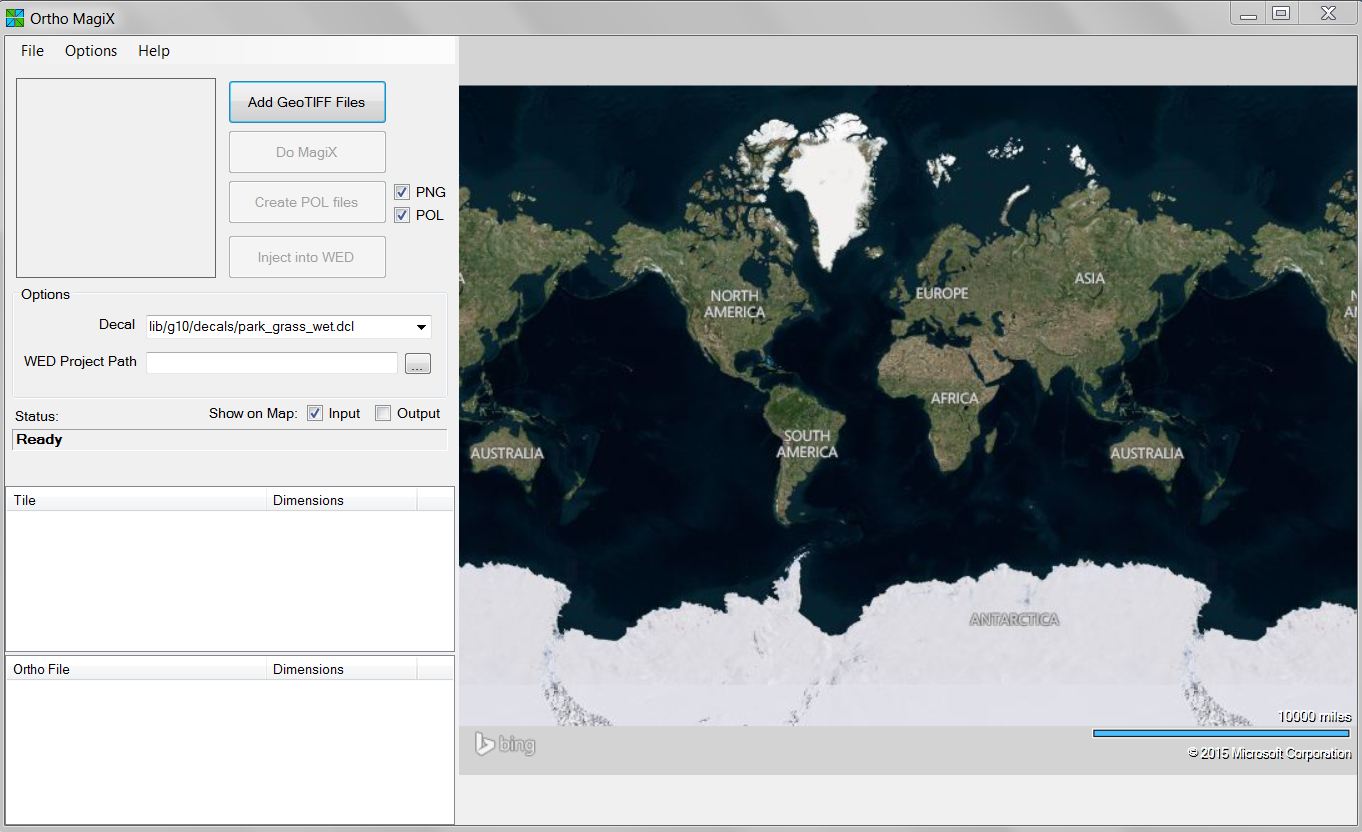The image size is (1362, 832).
Task: Enable Output display on map
Action: pyautogui.click(x=383, y=413)
